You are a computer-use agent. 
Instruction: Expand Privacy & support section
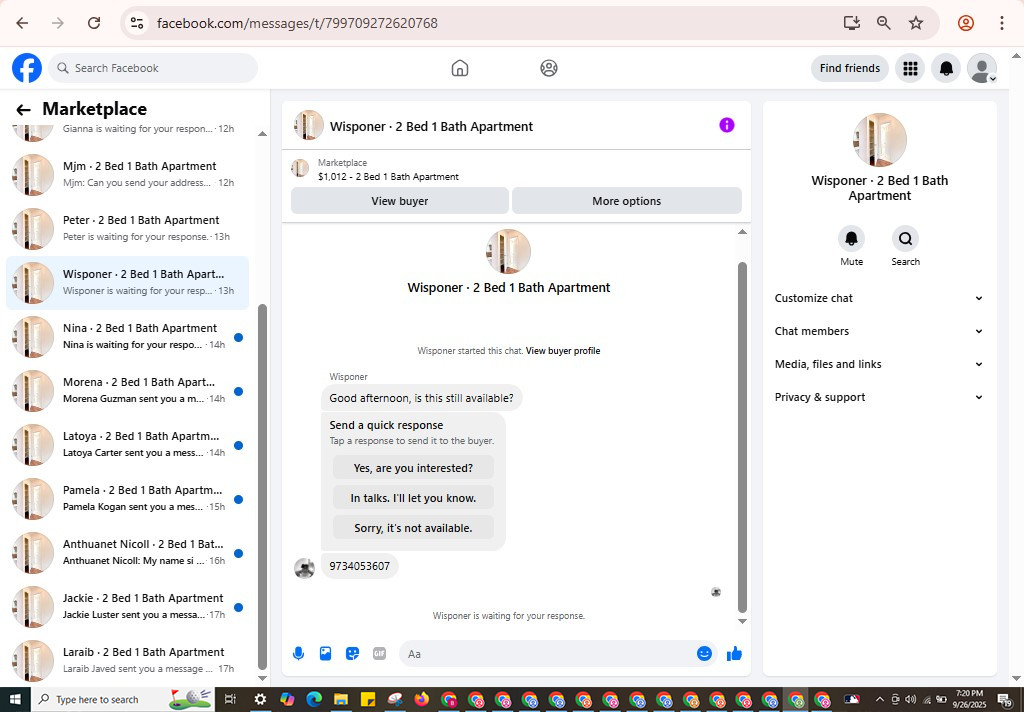879,397
